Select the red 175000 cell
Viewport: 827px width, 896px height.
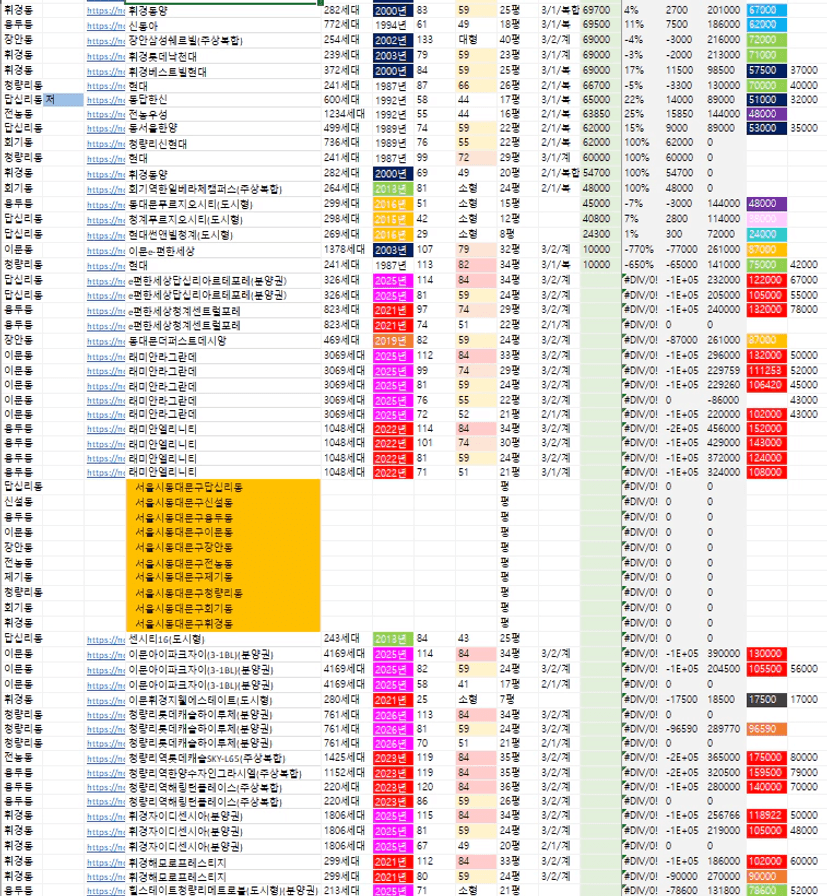(x=766, y=758)
